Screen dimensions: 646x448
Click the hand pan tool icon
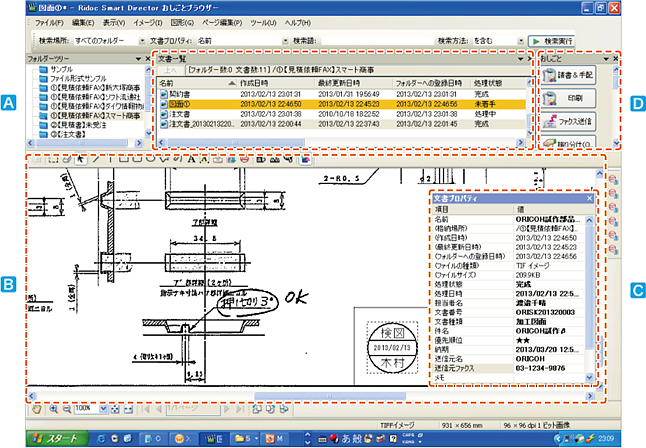pos(38,409)
